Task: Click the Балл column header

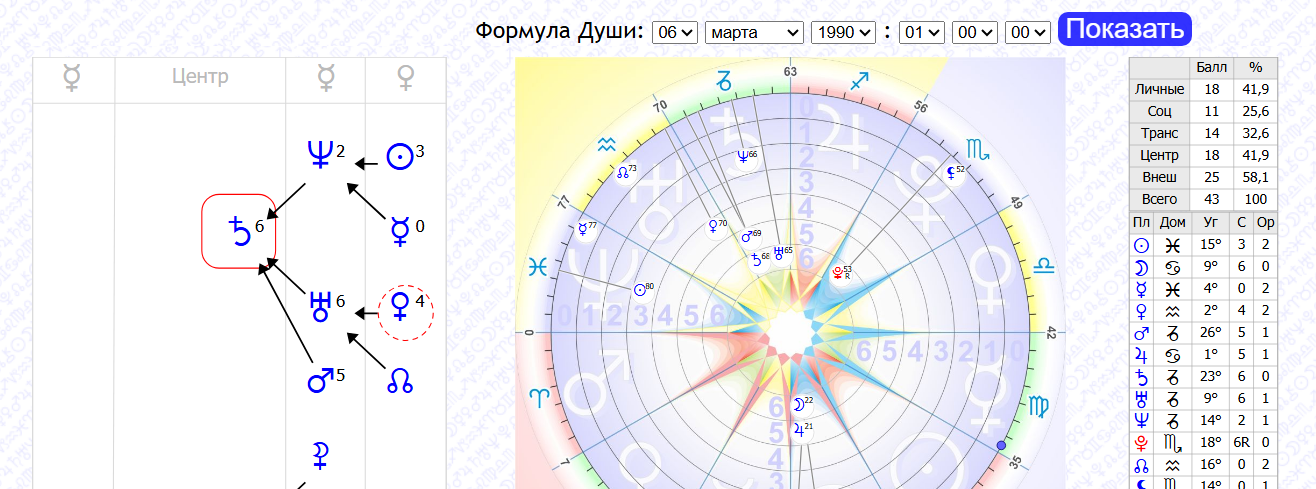Action: [1211, 67]
